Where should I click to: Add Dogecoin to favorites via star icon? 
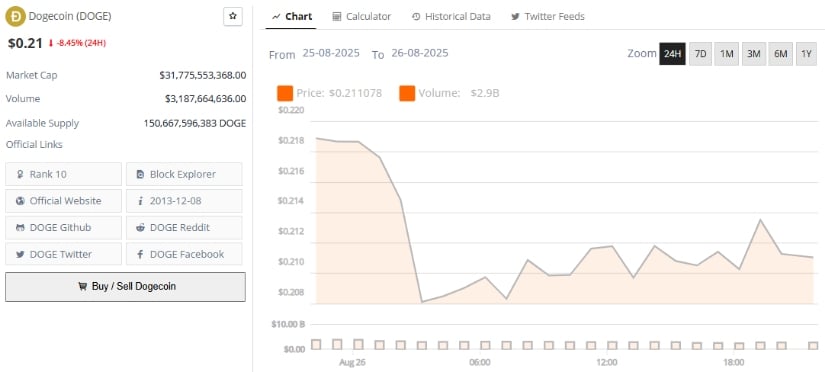coord(233,16)
